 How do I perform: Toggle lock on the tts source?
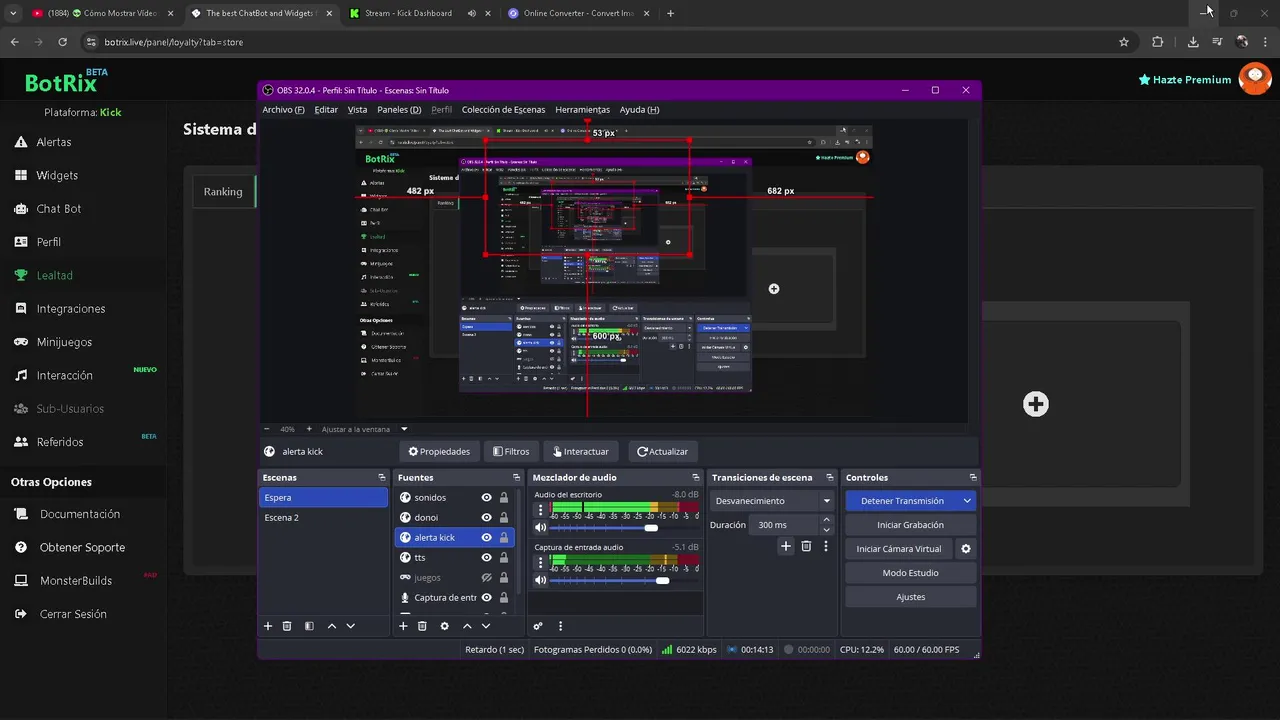(x=504, y=557)
